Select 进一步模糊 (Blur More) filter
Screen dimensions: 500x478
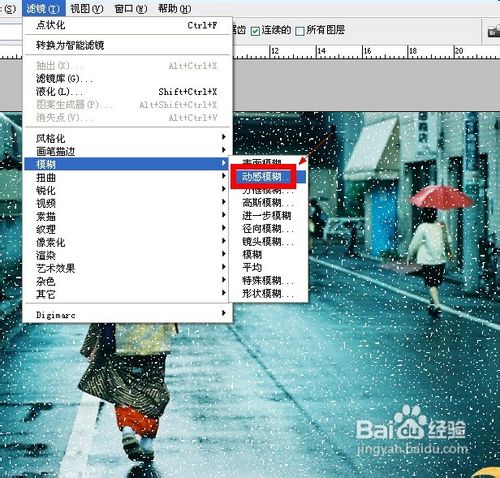point(268,216)
